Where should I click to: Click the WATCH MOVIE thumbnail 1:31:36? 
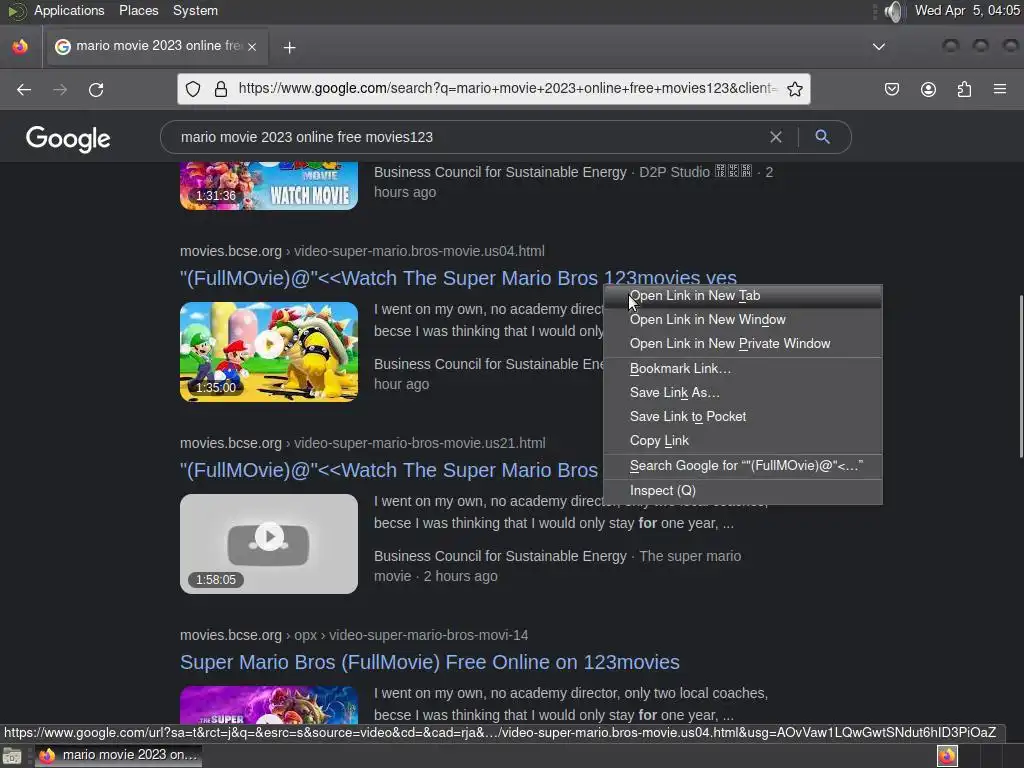[269, 186]
